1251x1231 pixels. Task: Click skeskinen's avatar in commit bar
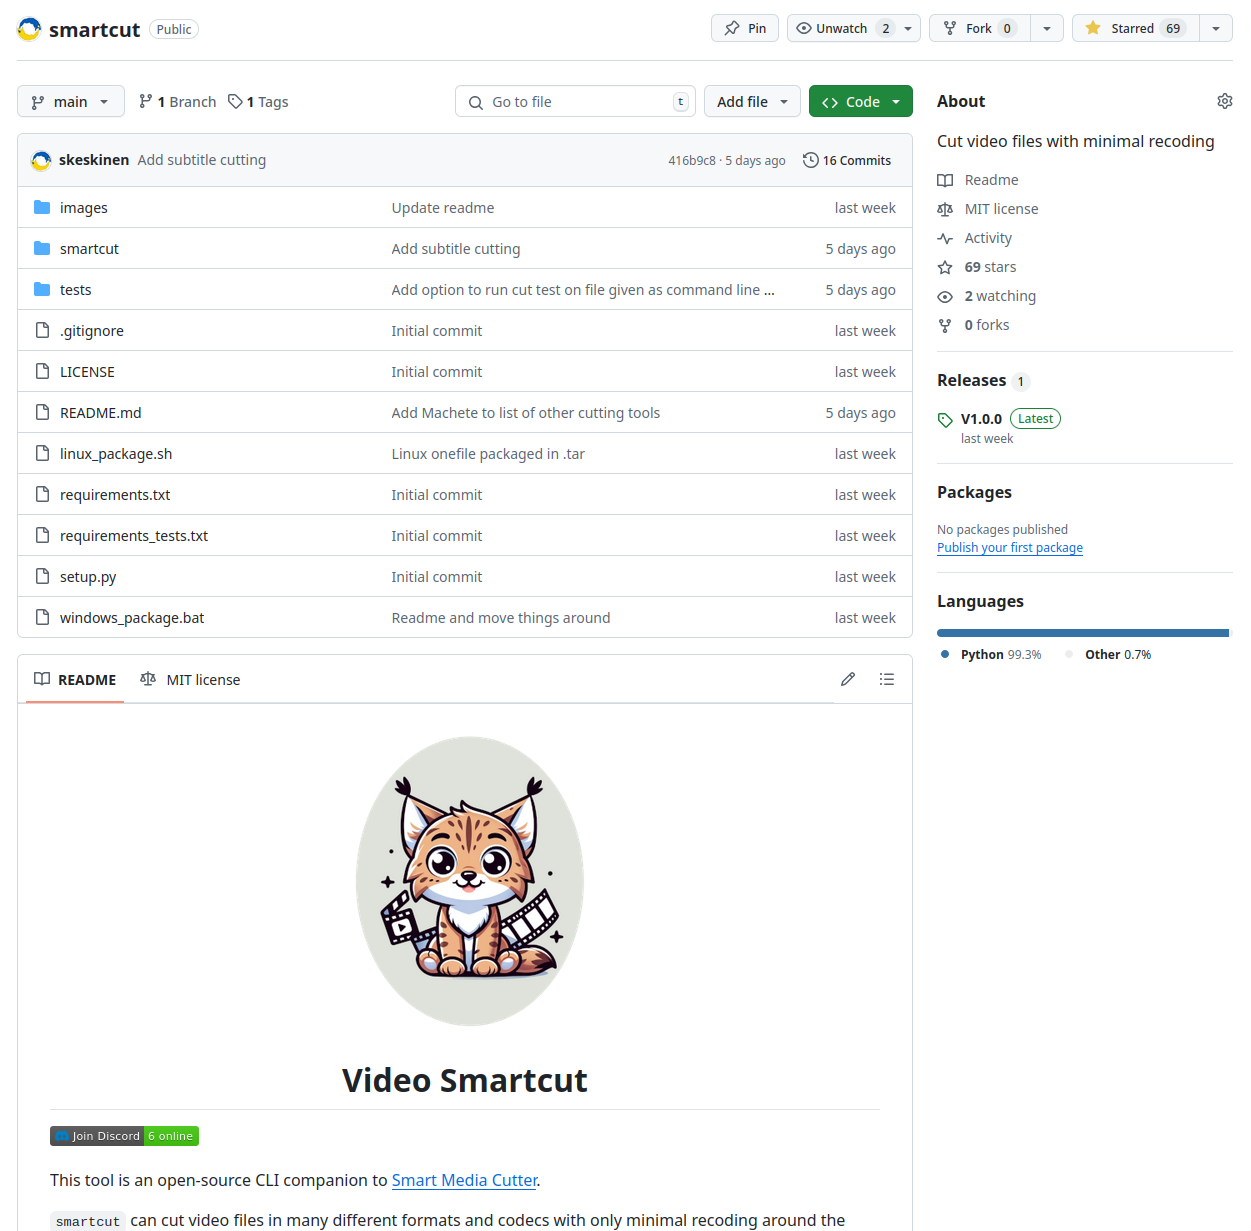(41, 160)
